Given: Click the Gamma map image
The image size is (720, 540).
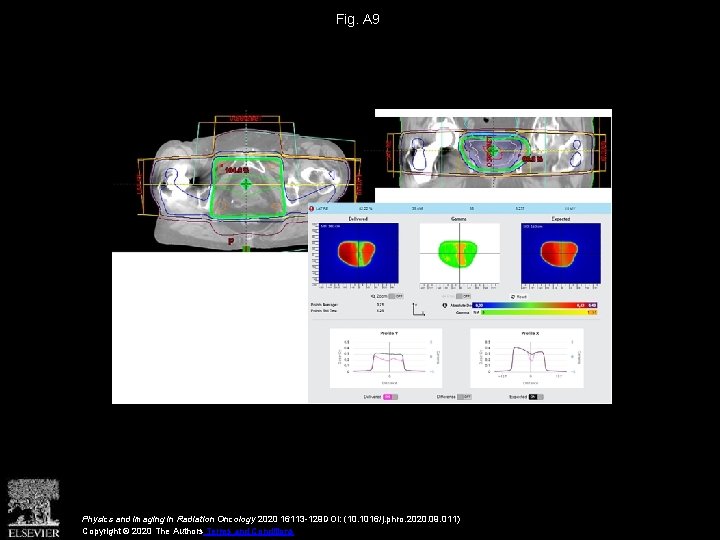Looking at the screenshot, I should pos(460,253).
